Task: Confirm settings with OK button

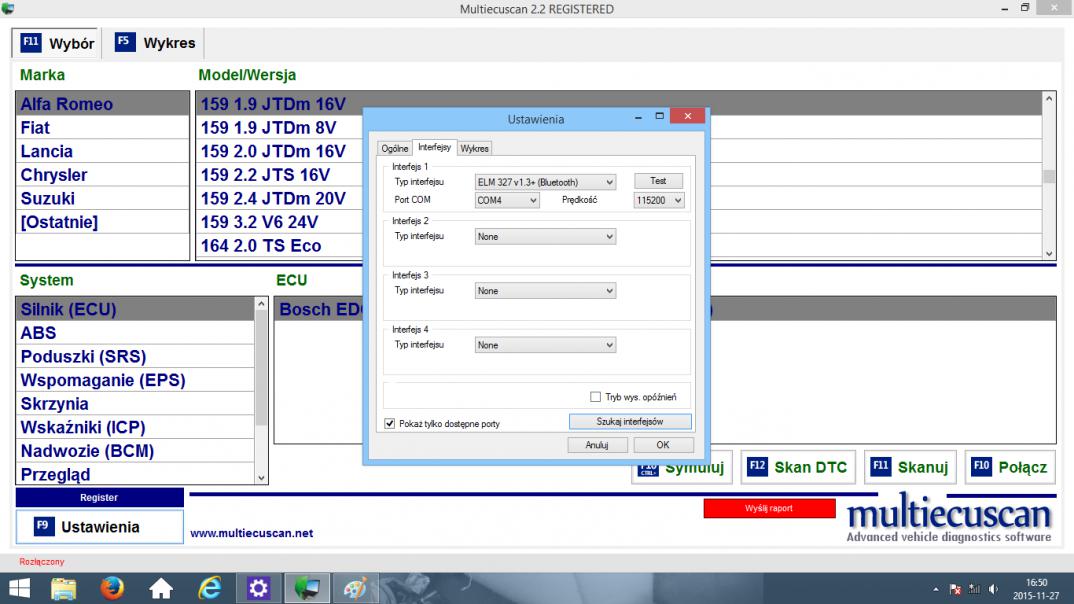Action: [663, 445]
